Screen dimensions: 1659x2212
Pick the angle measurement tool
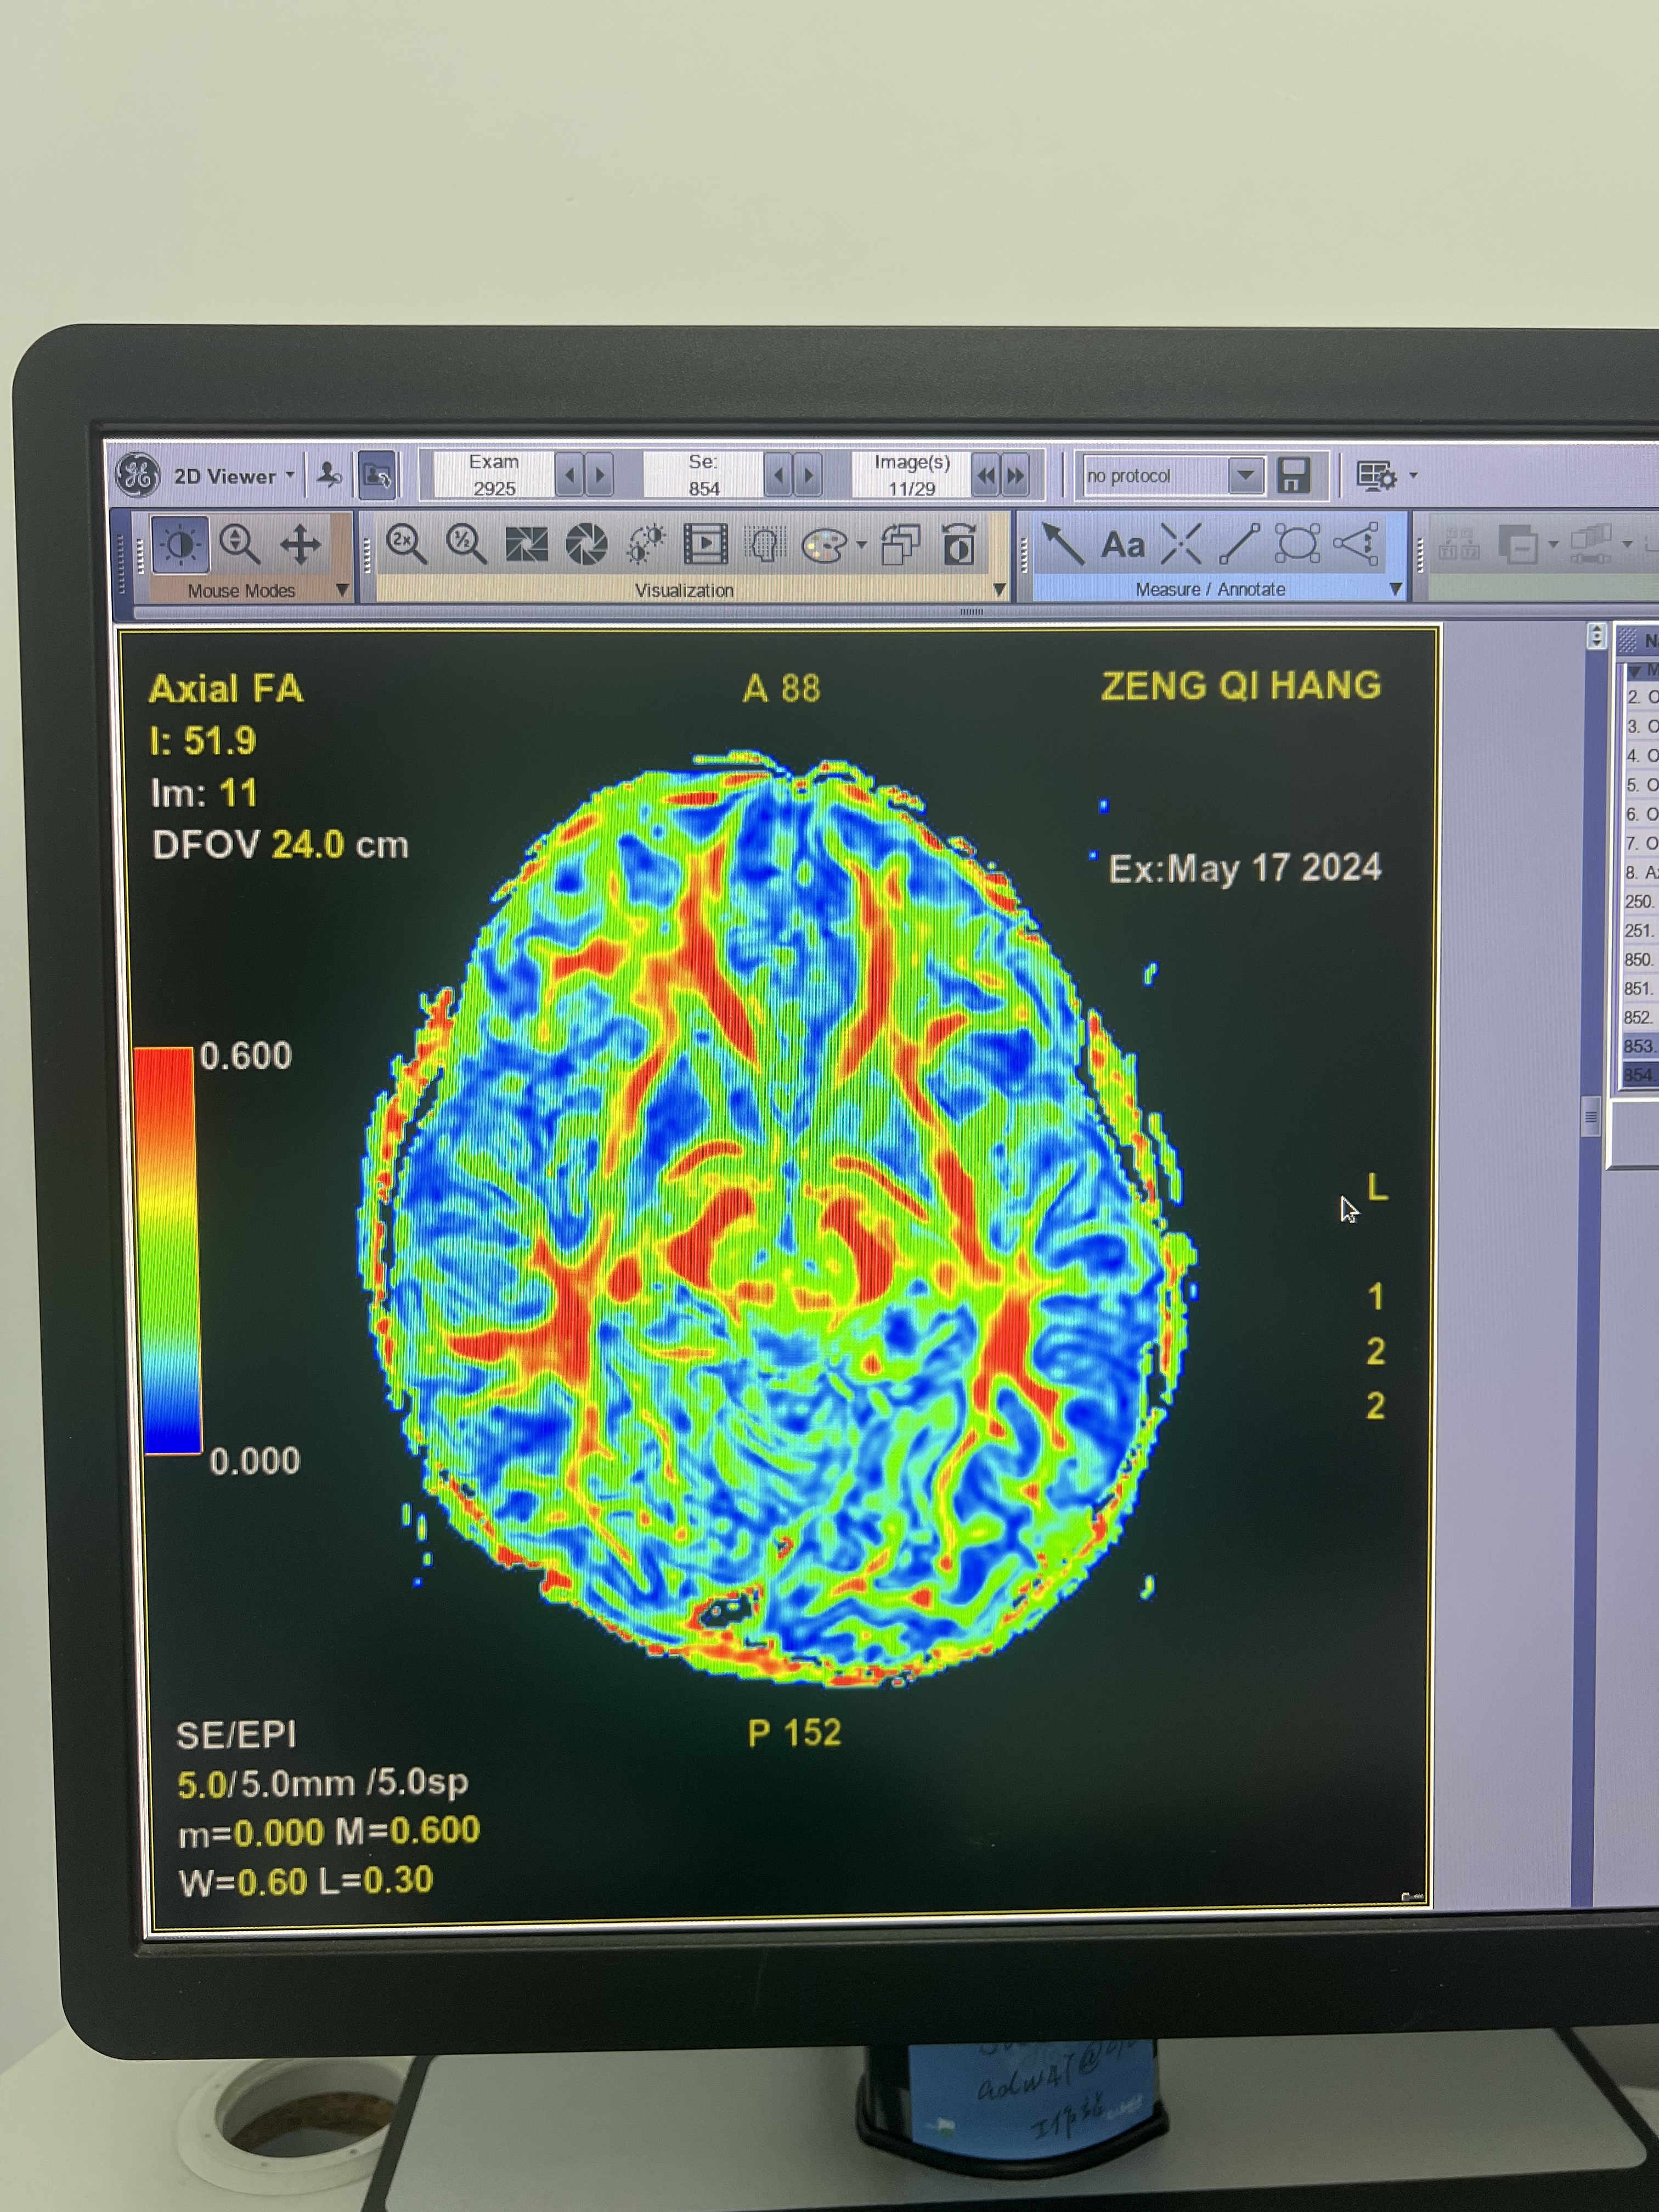(1357, 545)
